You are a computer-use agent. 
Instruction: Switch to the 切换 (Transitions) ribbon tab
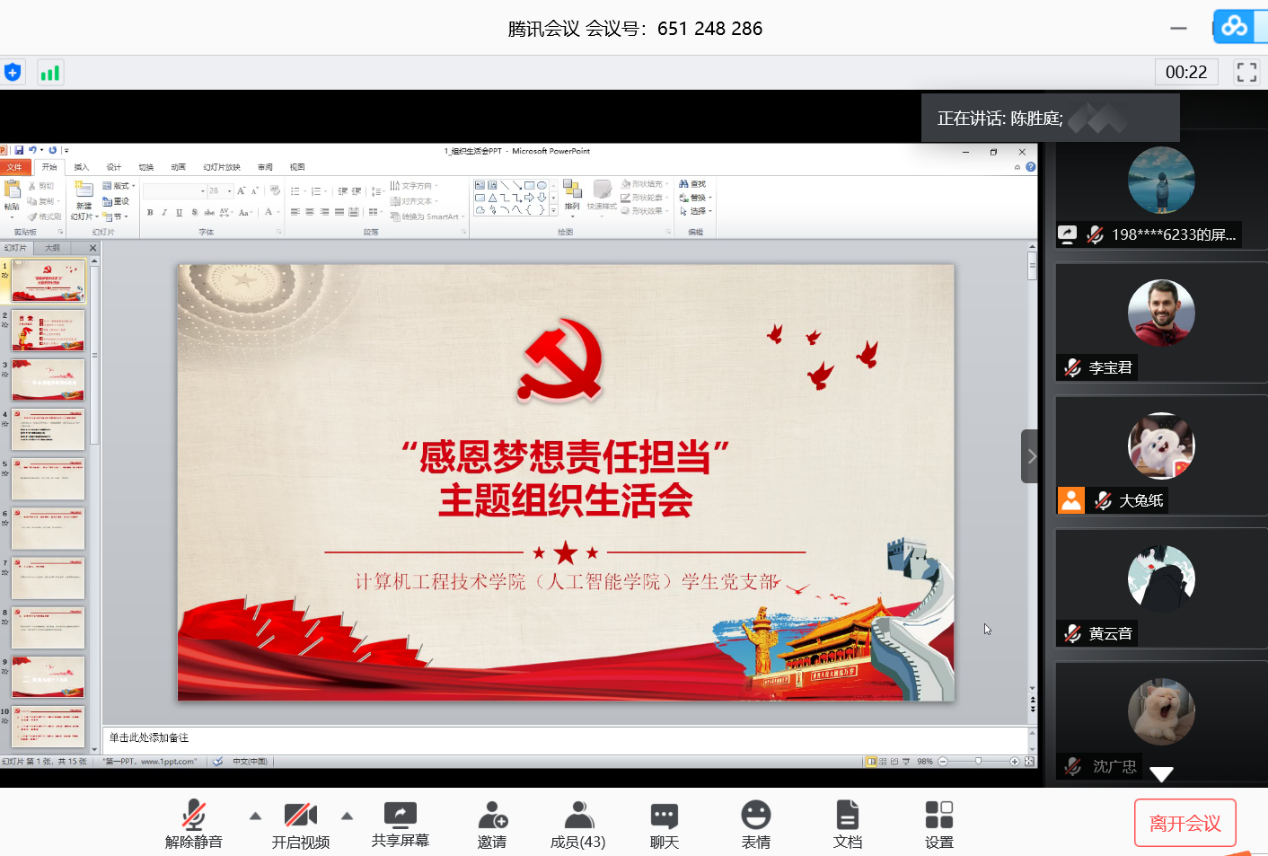point(146,167)
